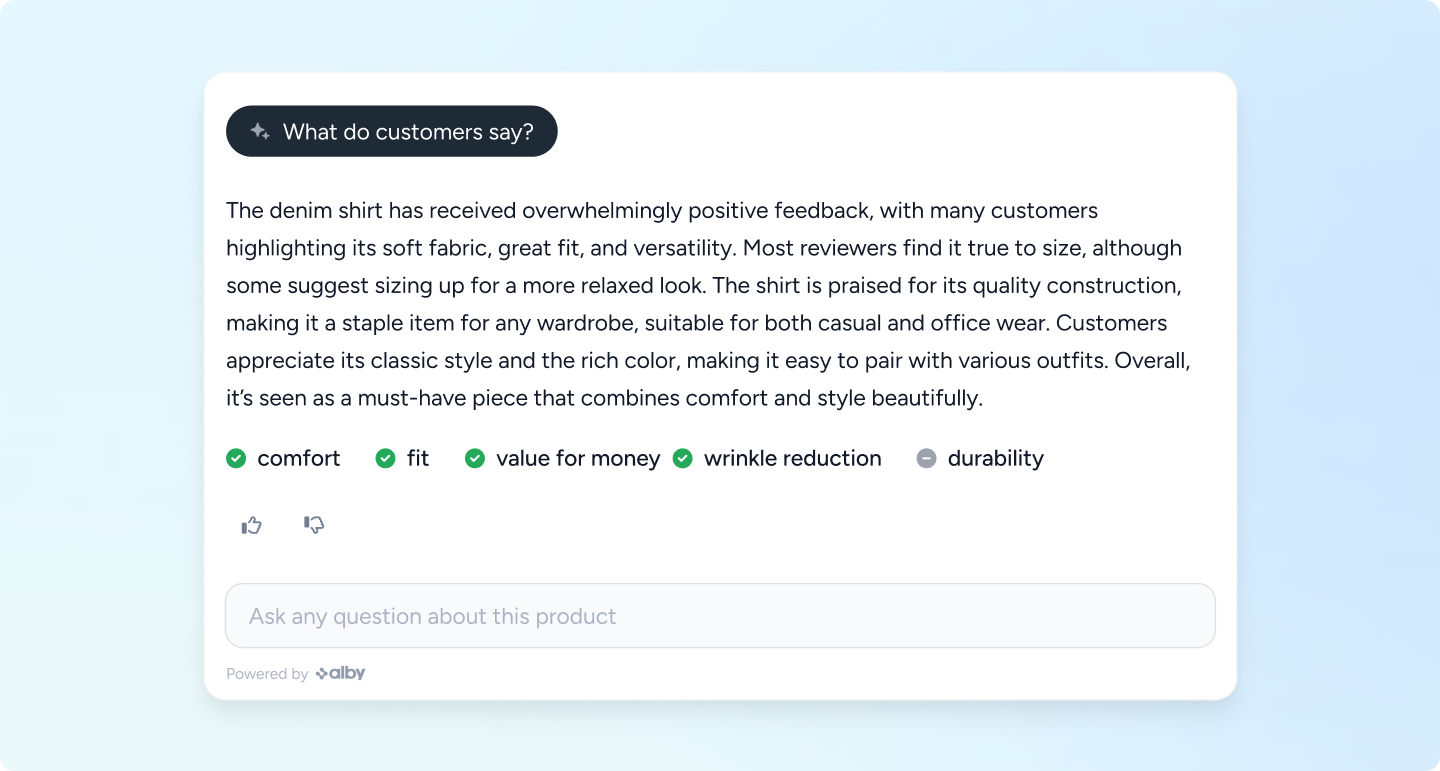
Task: Click the gray minus icon beside durability
Action: point(927,458)
